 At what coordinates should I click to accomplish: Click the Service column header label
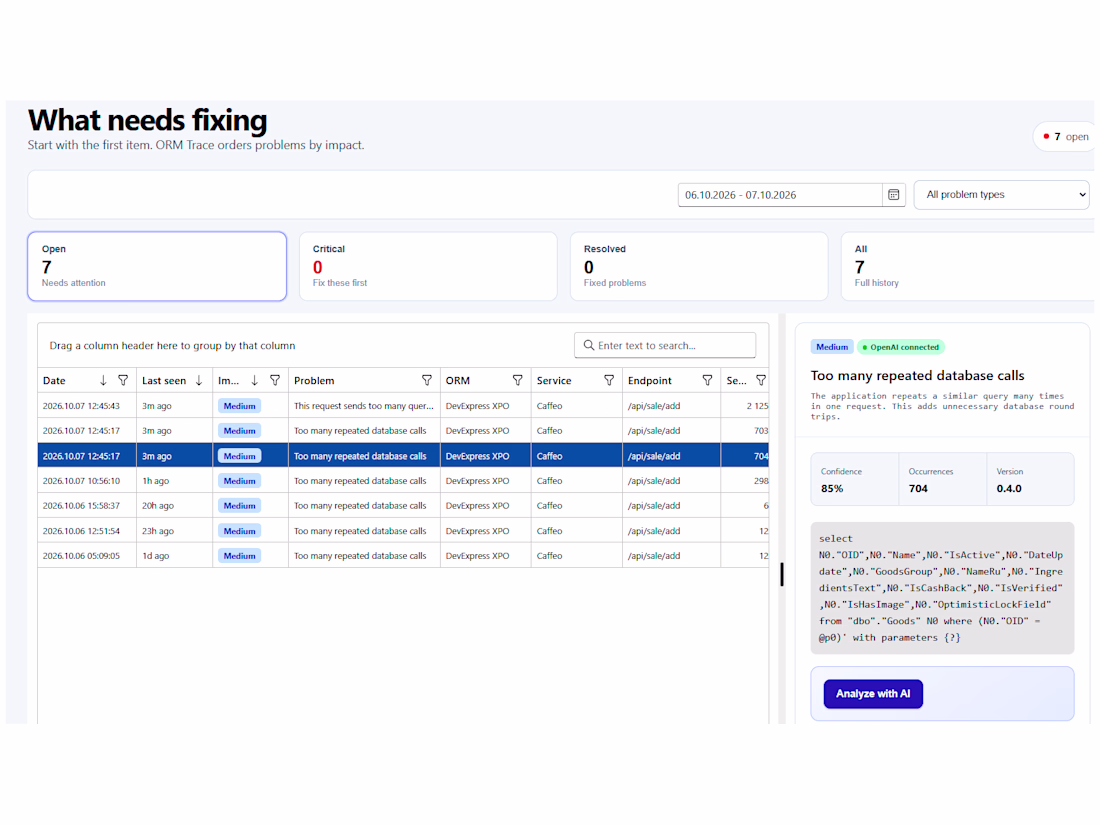(554, 380)
